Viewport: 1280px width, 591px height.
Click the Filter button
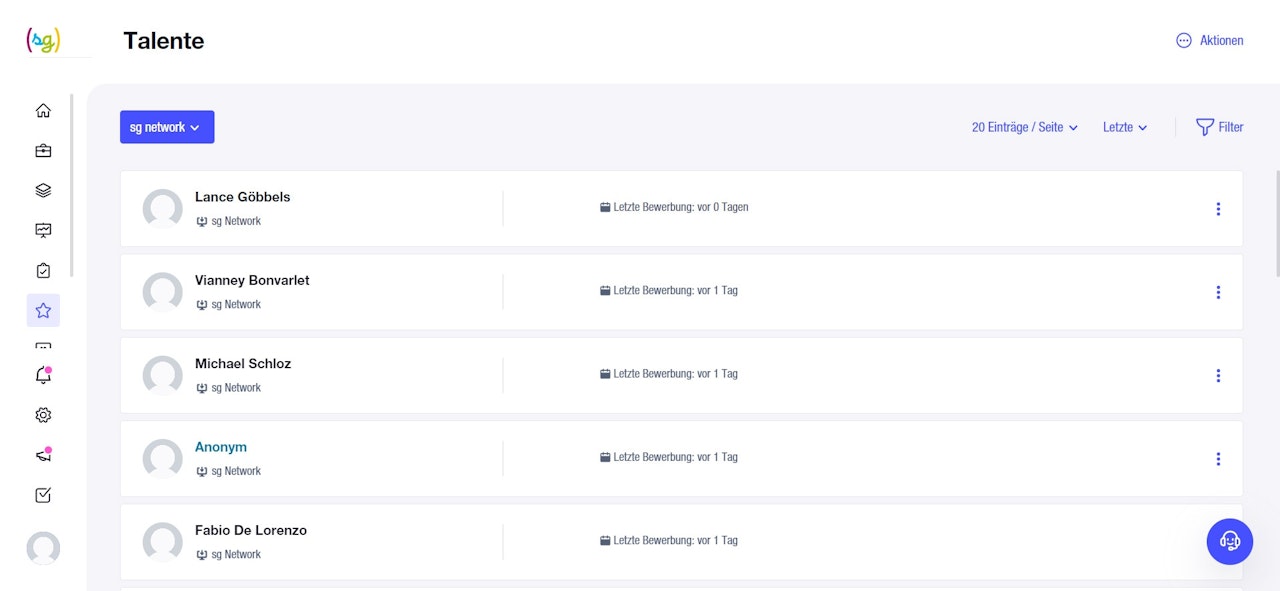click(1220, 127)
